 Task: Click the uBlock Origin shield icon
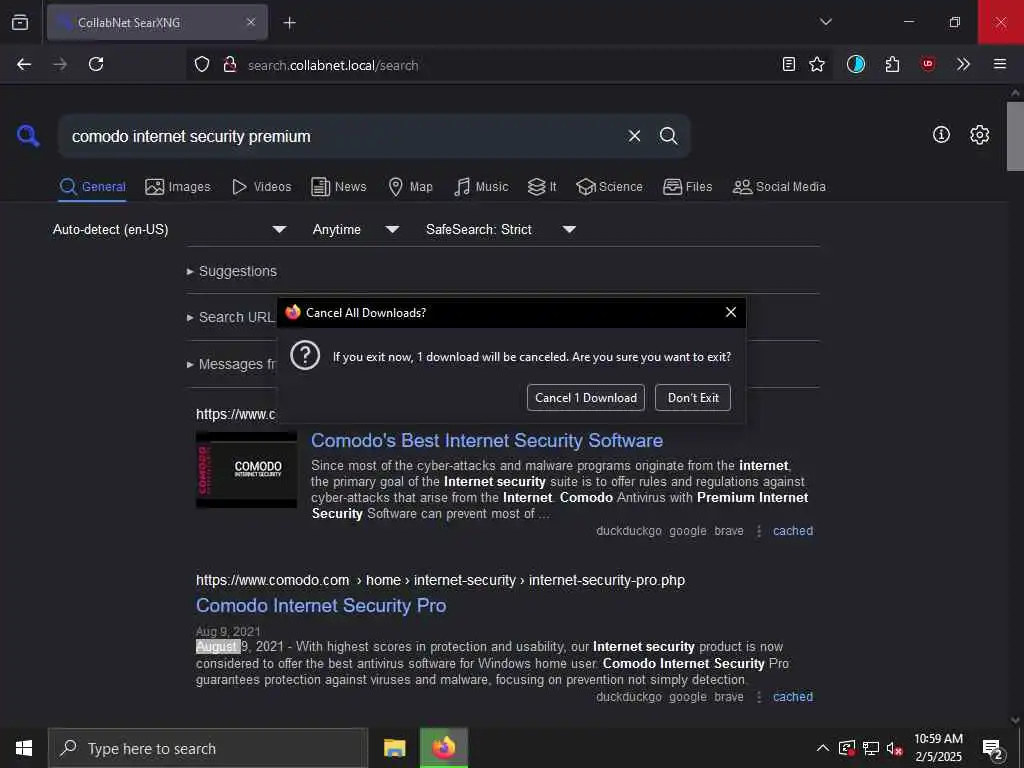click(x=927, y=64)
